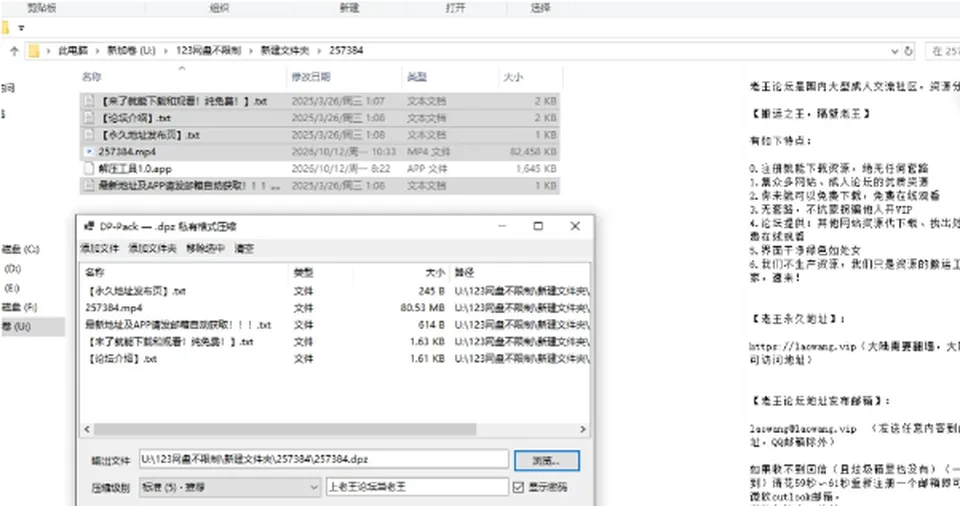Open the quick access toolbar customize arrow
The height and width of the screenshot is (506, 960).
(21, 28)
